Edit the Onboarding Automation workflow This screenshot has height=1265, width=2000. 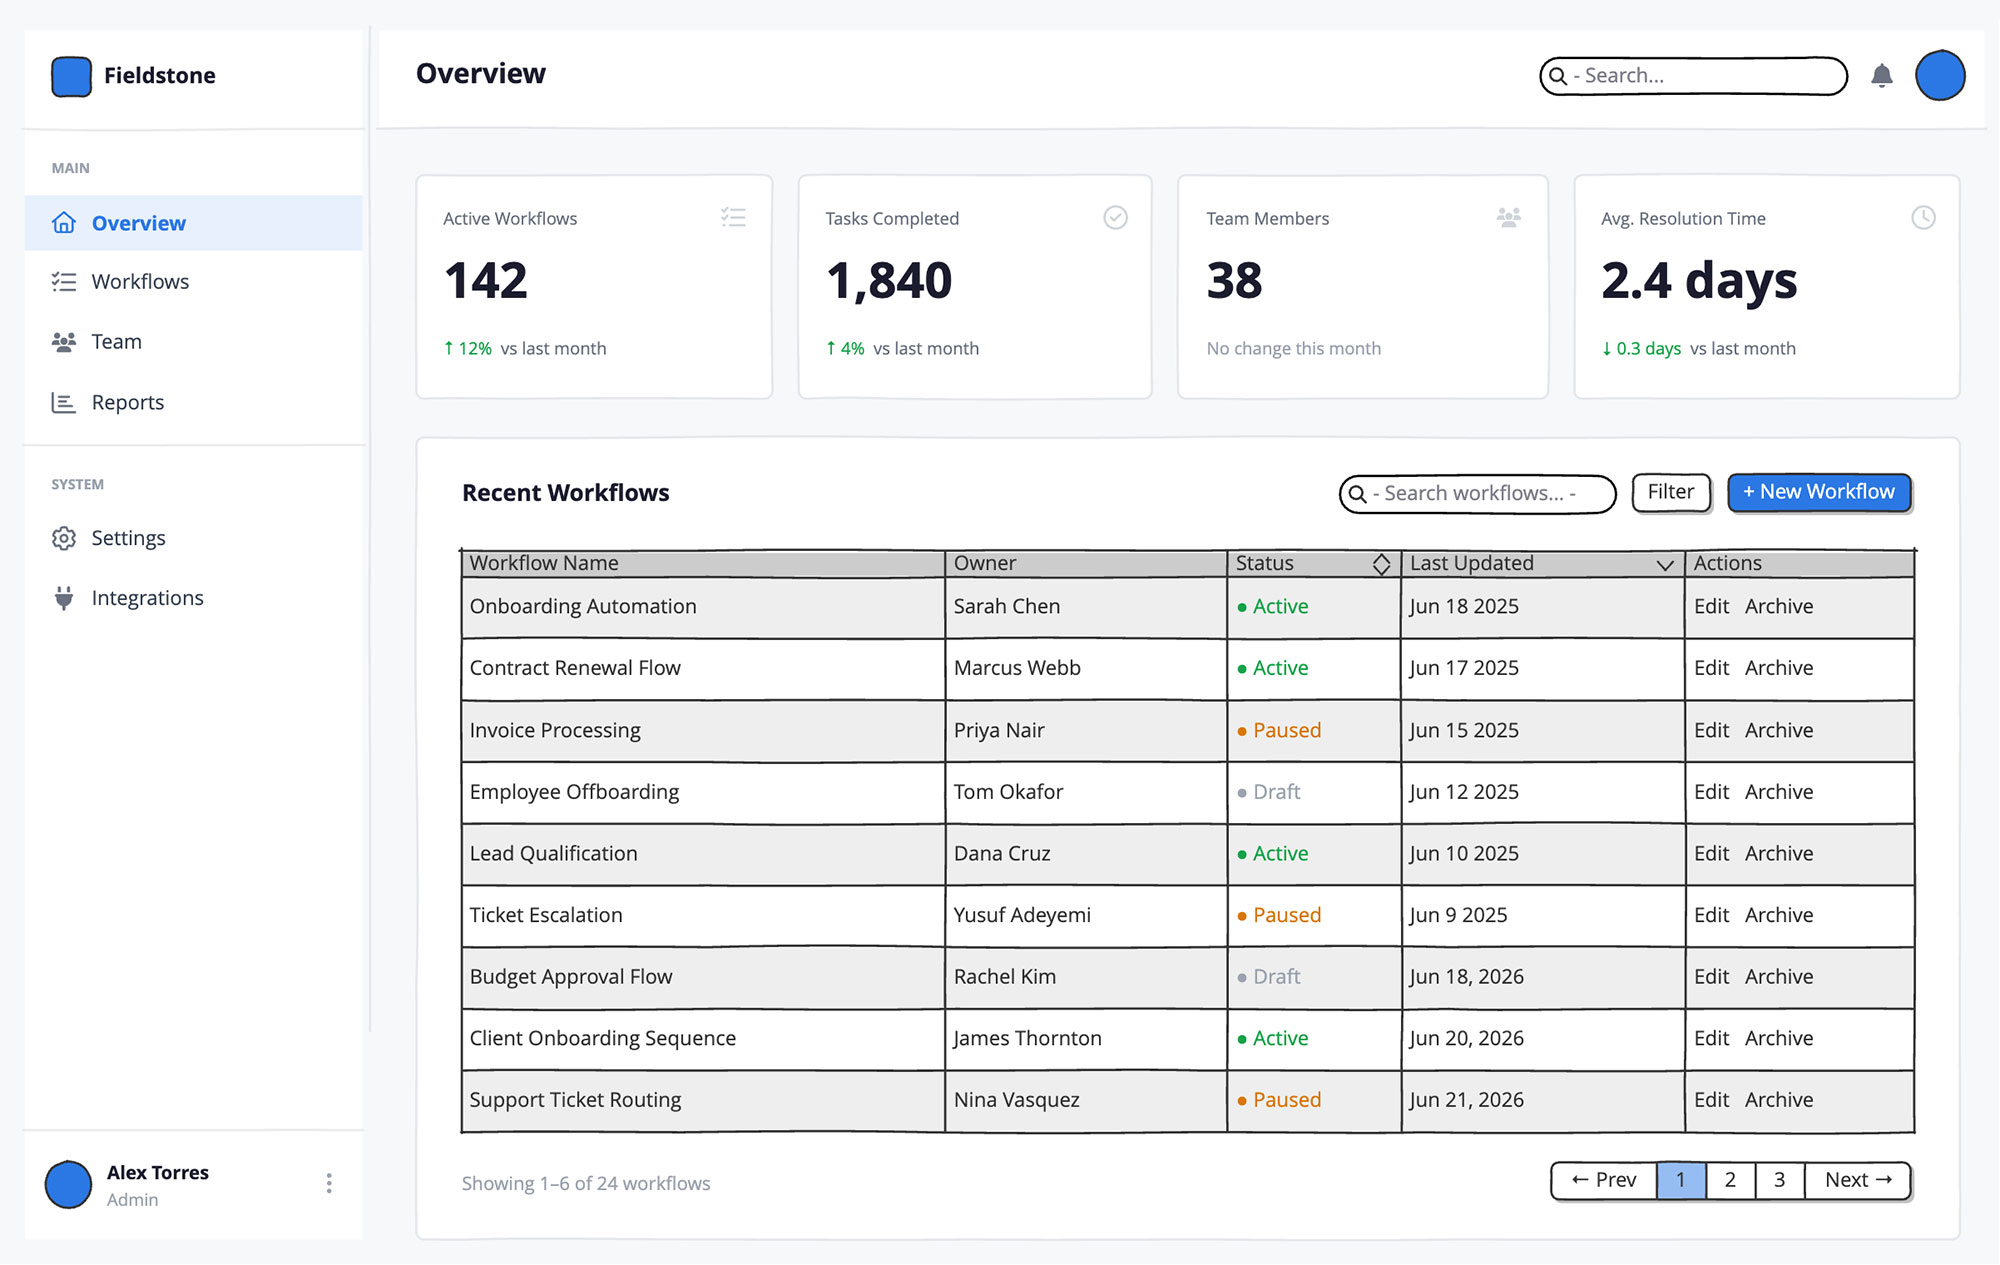1711,607
